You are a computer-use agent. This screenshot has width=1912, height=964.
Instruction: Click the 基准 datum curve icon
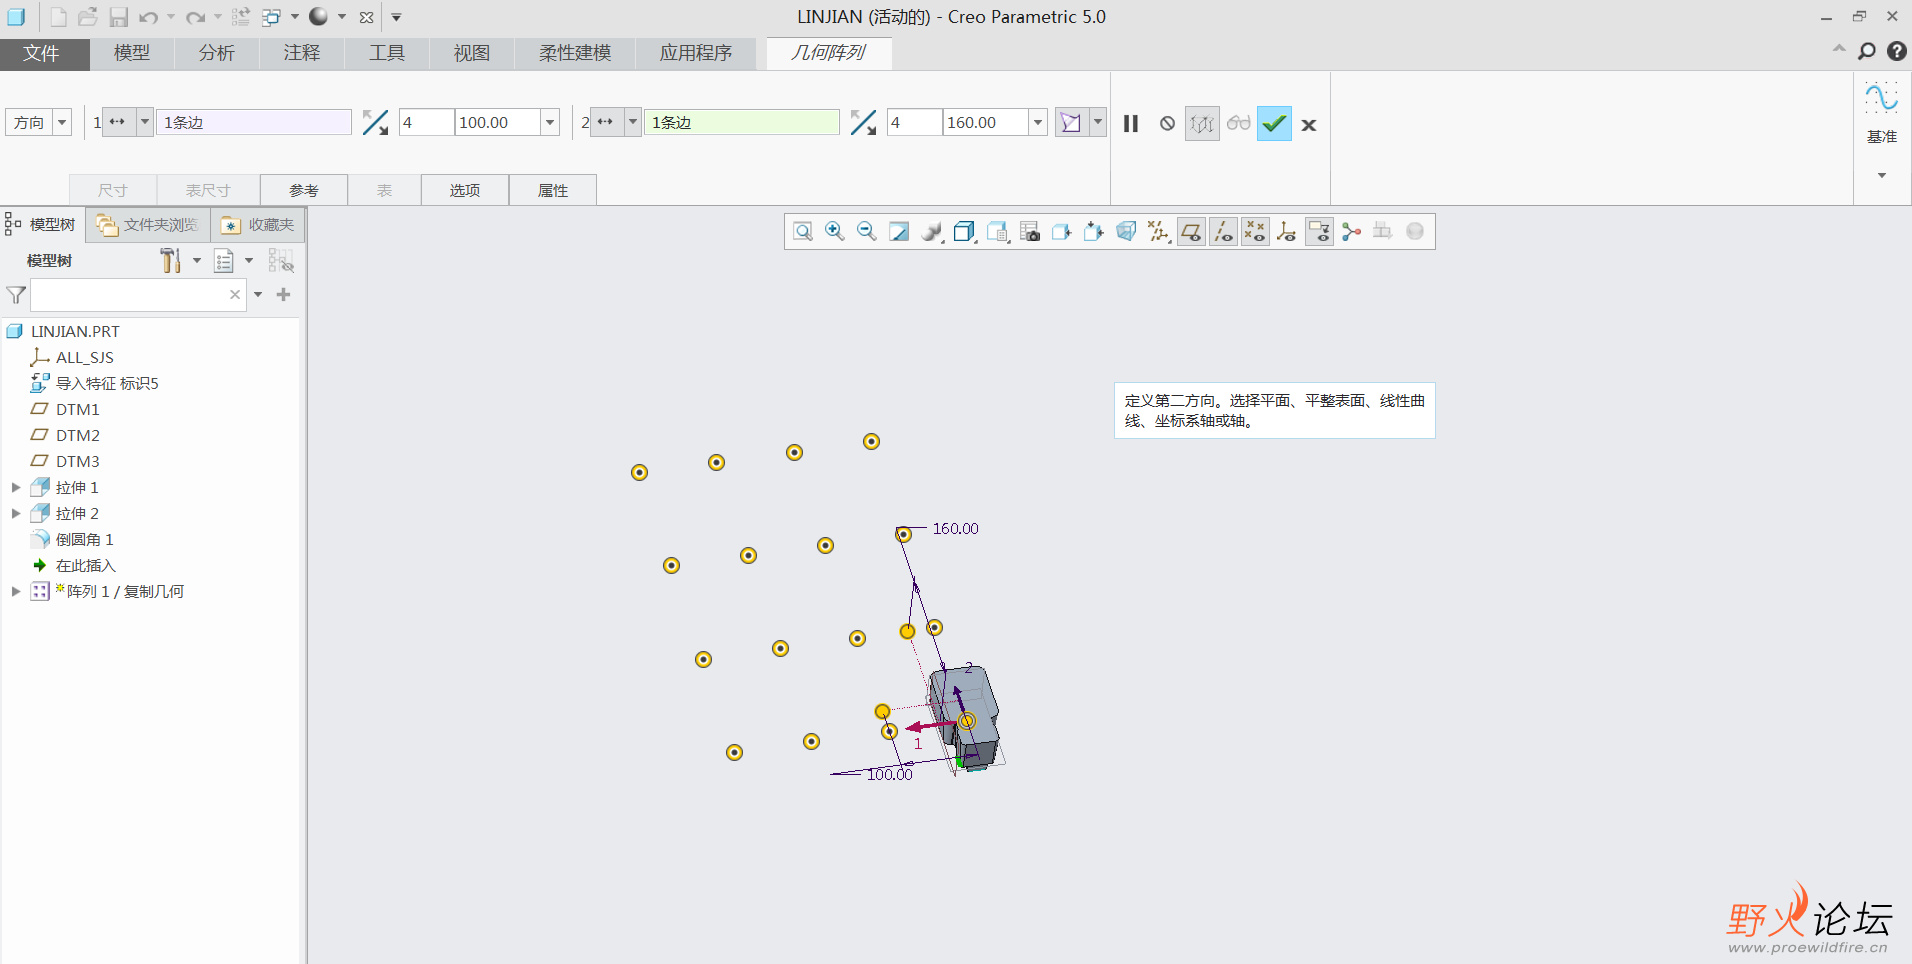tap(1881, 99)
